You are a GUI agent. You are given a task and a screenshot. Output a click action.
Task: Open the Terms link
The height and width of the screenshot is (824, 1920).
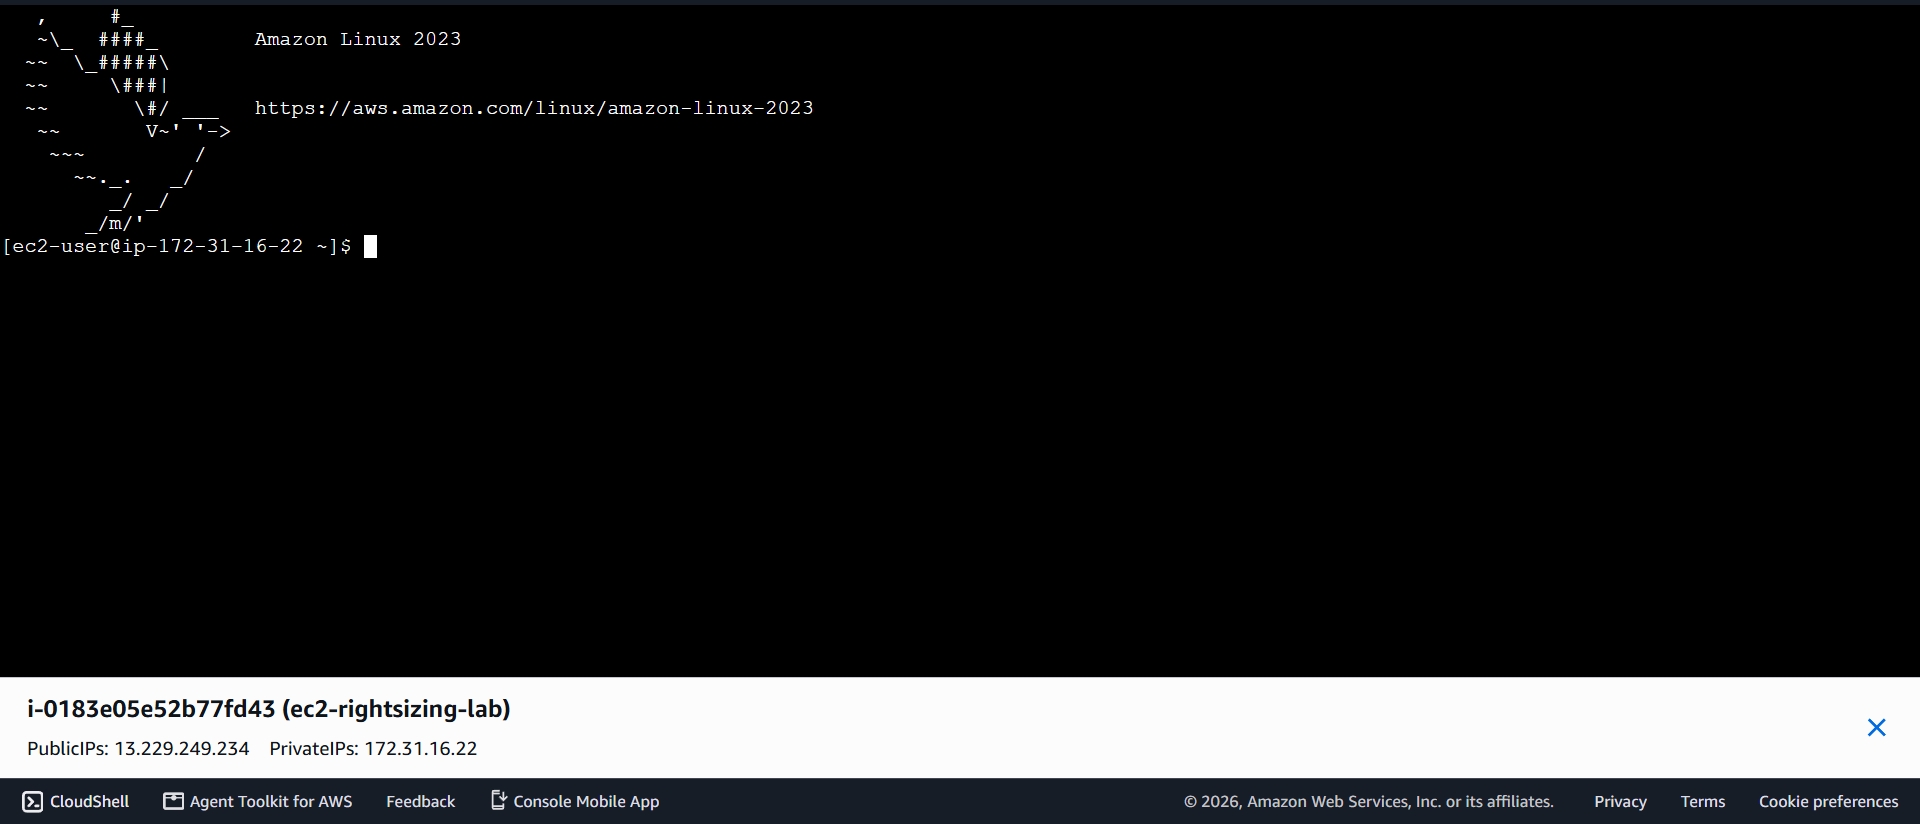(x=1702, y=801)
